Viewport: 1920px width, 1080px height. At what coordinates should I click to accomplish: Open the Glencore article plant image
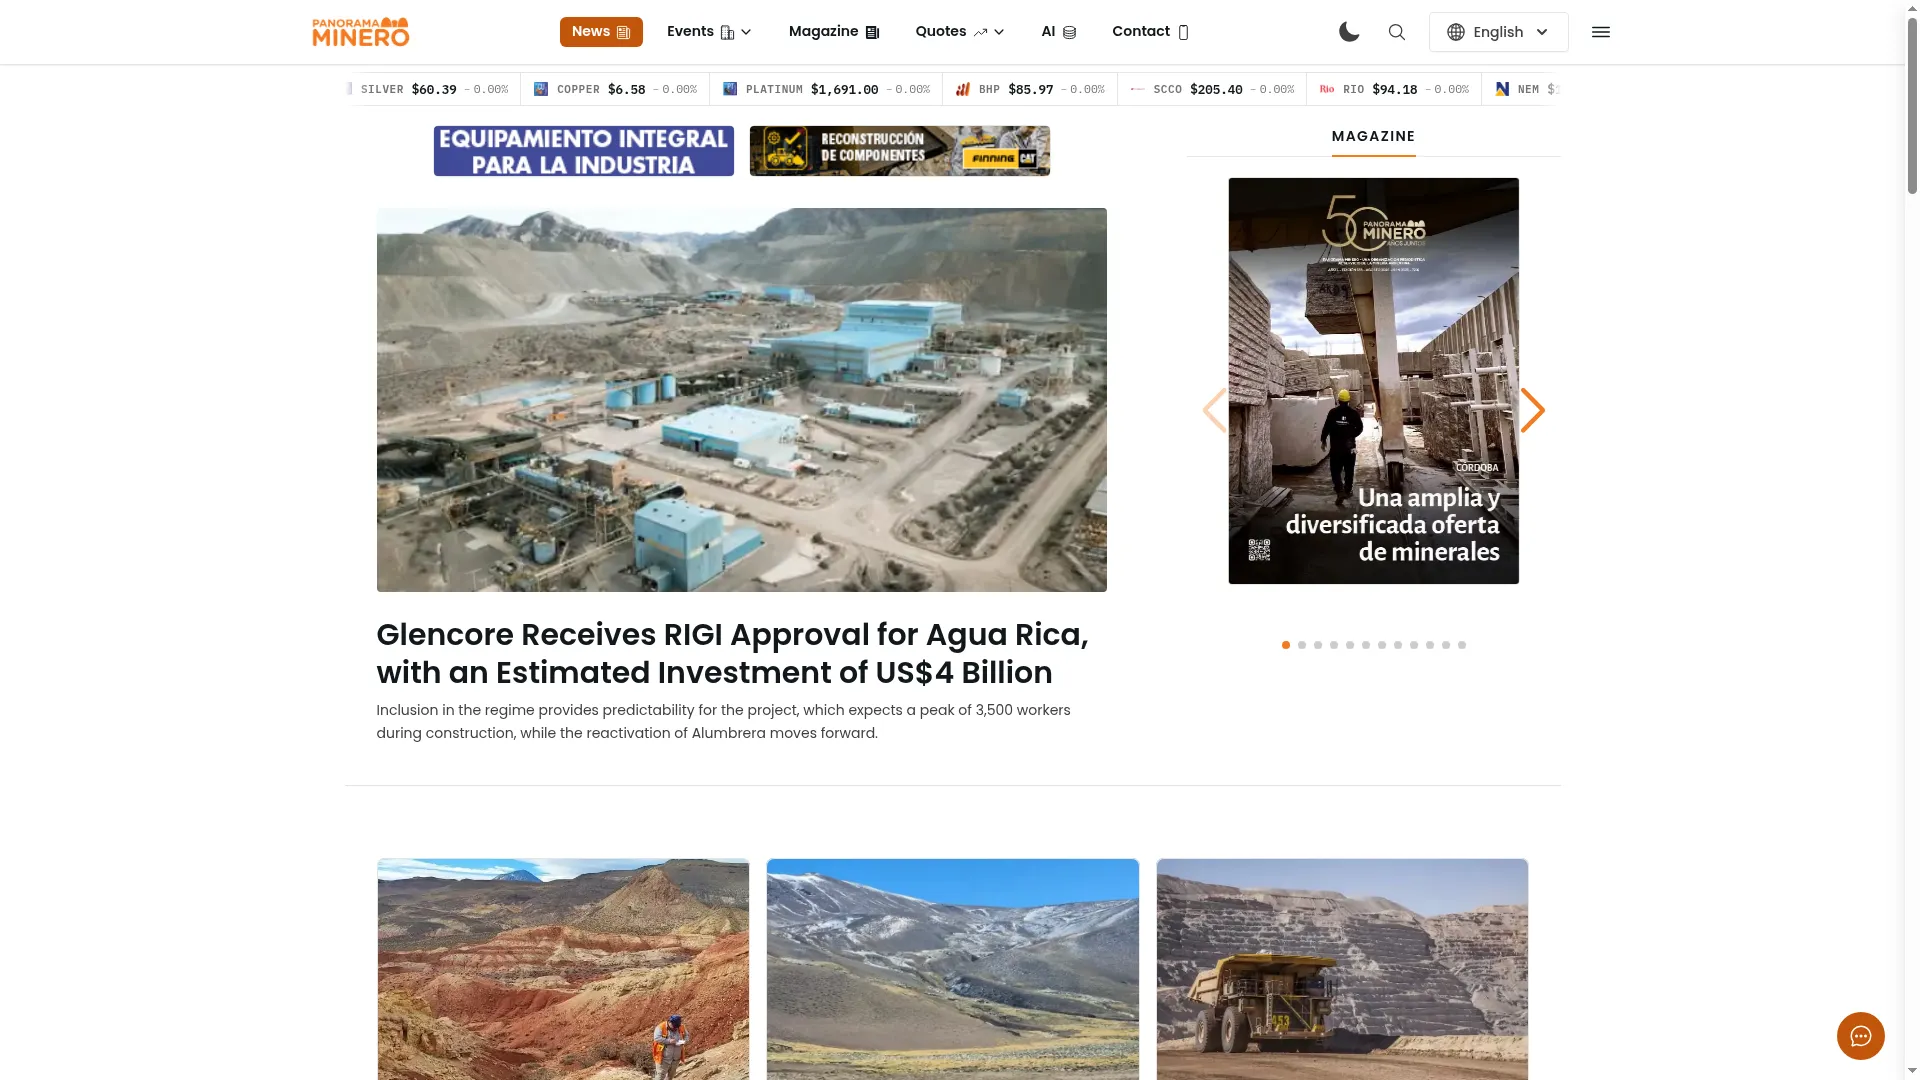741,400
